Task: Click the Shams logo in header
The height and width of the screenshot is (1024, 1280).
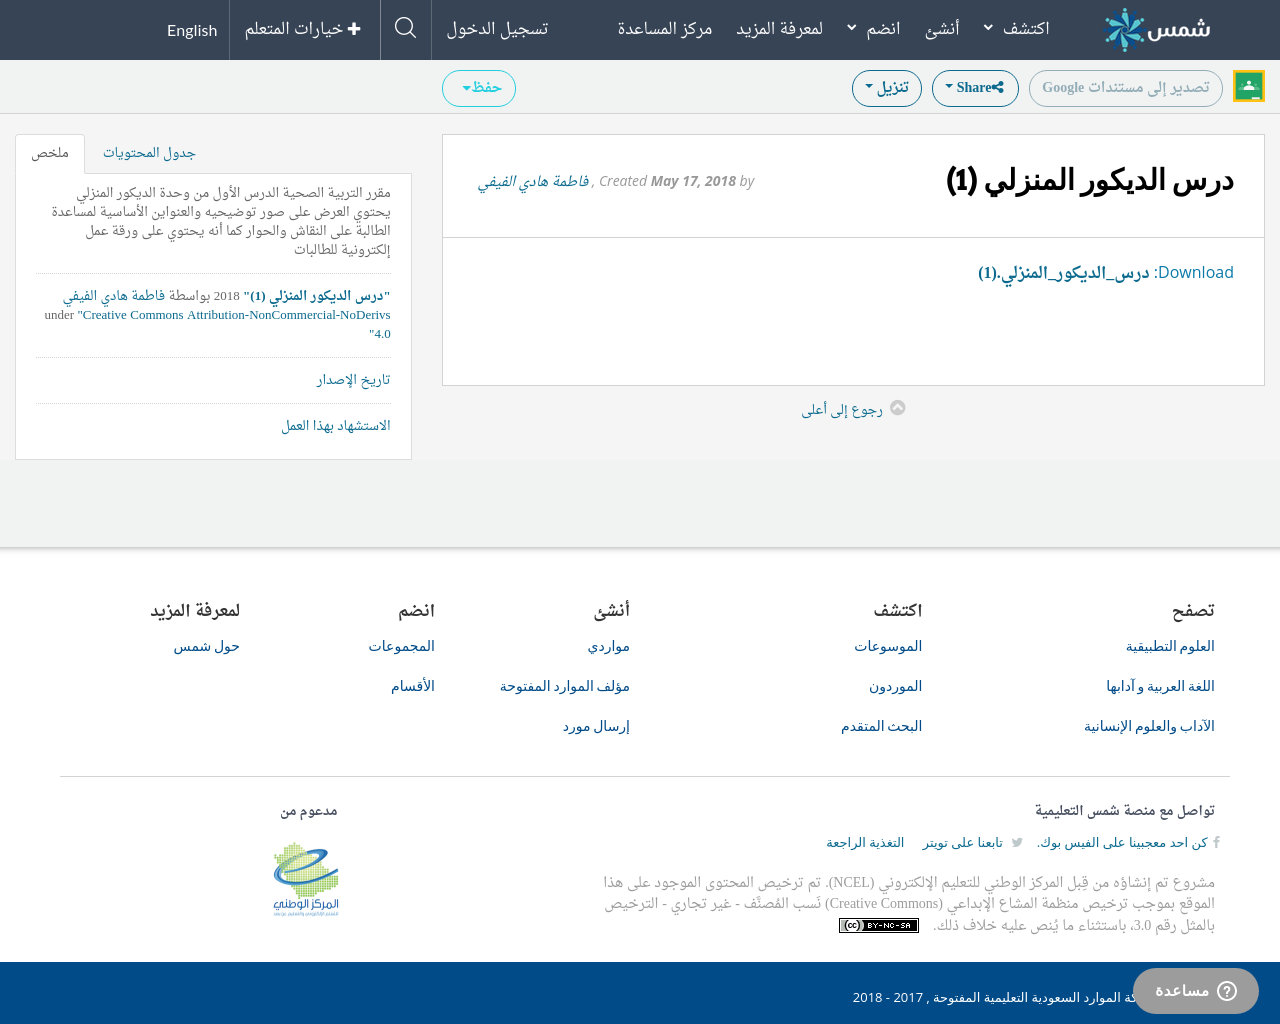Action: (x=1157, y=30)
